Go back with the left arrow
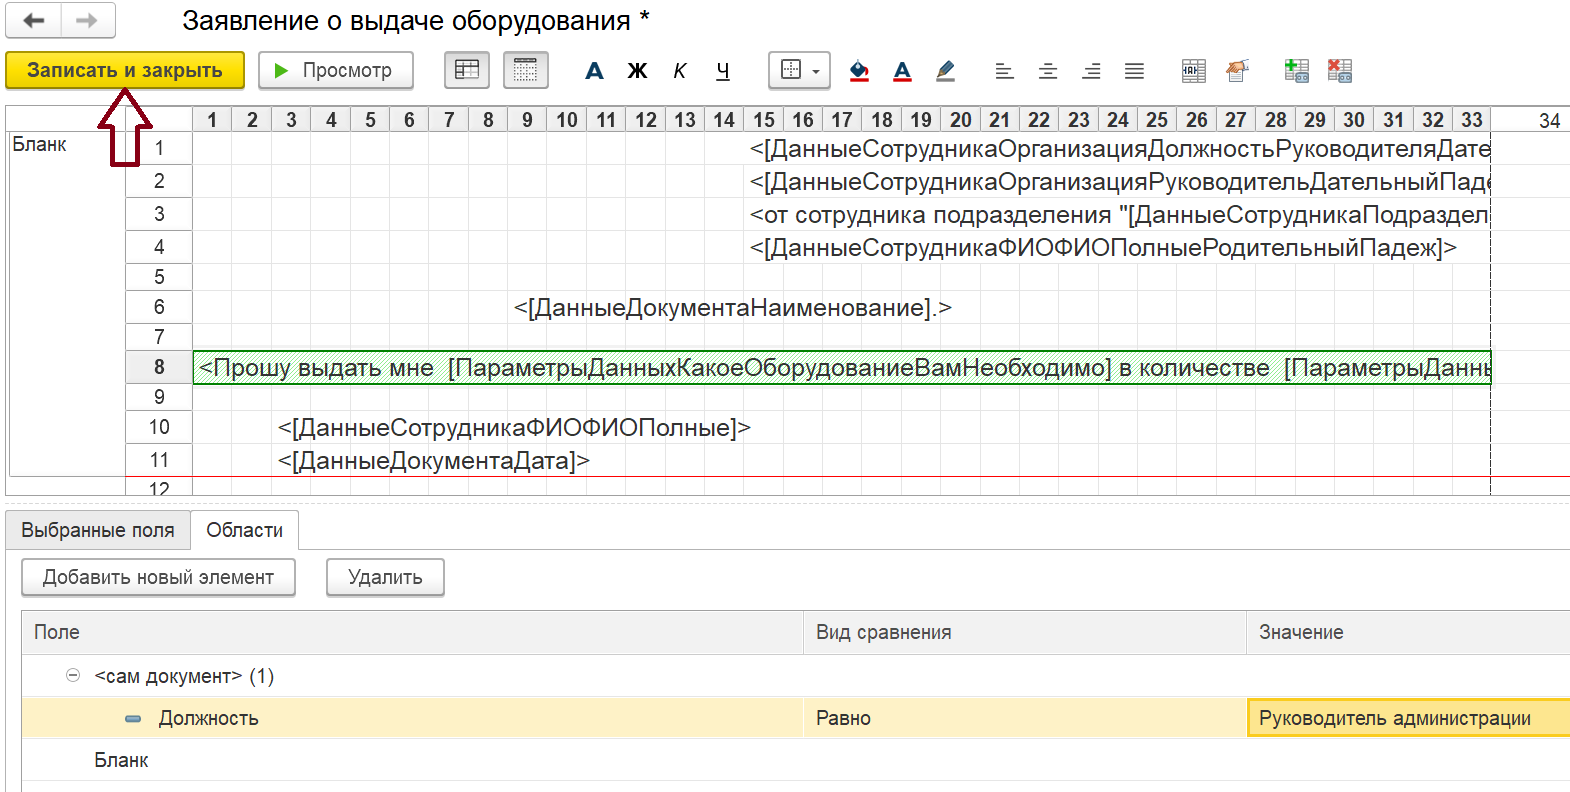This screenshot has width=1570, height=792. [34, 20]
